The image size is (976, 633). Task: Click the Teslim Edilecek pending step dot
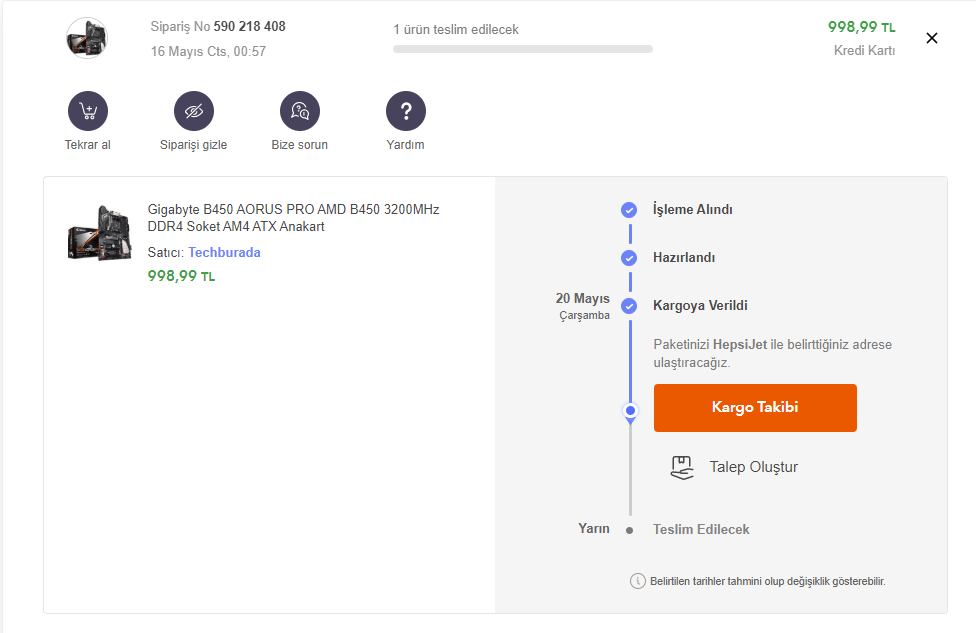point(629,530)
